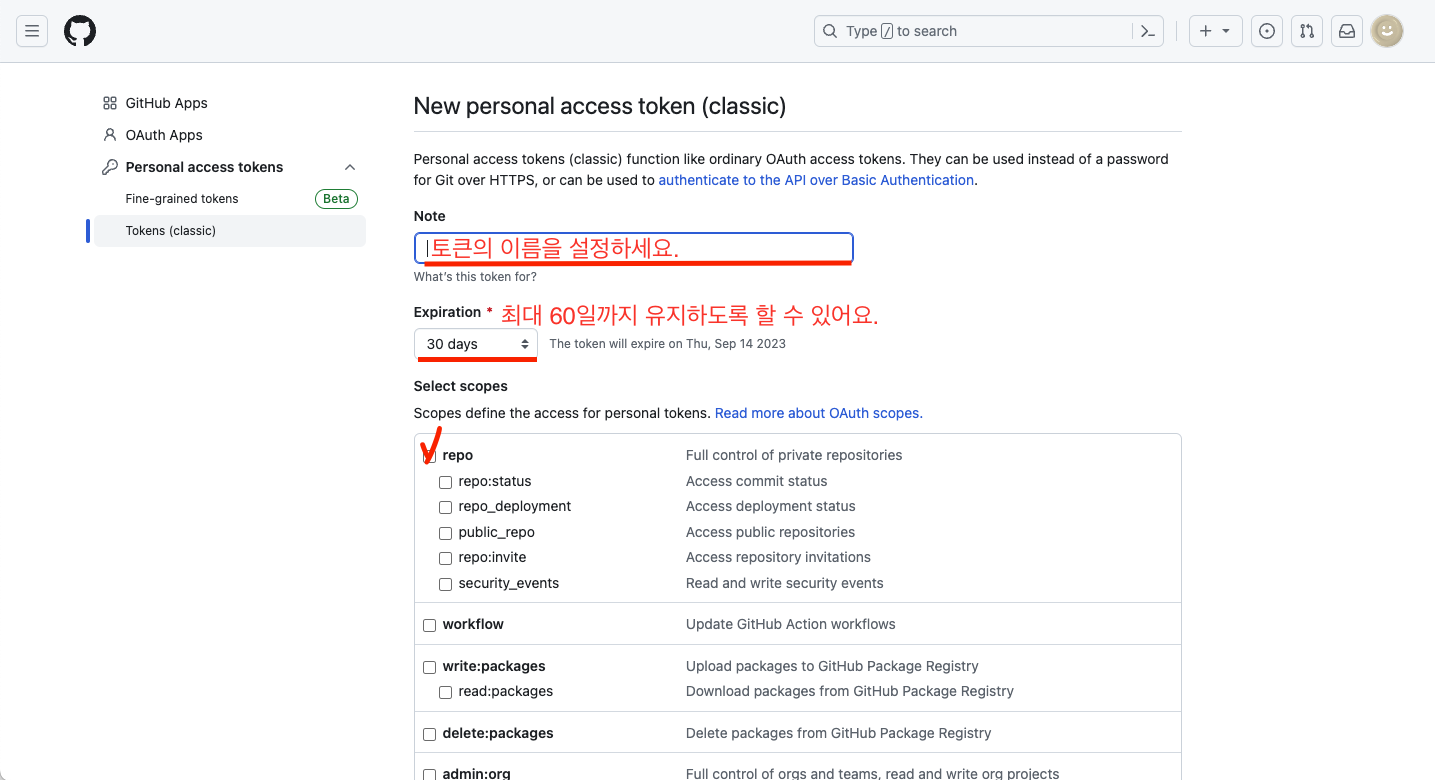Screen dimensions: 1435x780
Task: Click the search magnifier icon
Action: pyautogui.click(x=830, y=31)
